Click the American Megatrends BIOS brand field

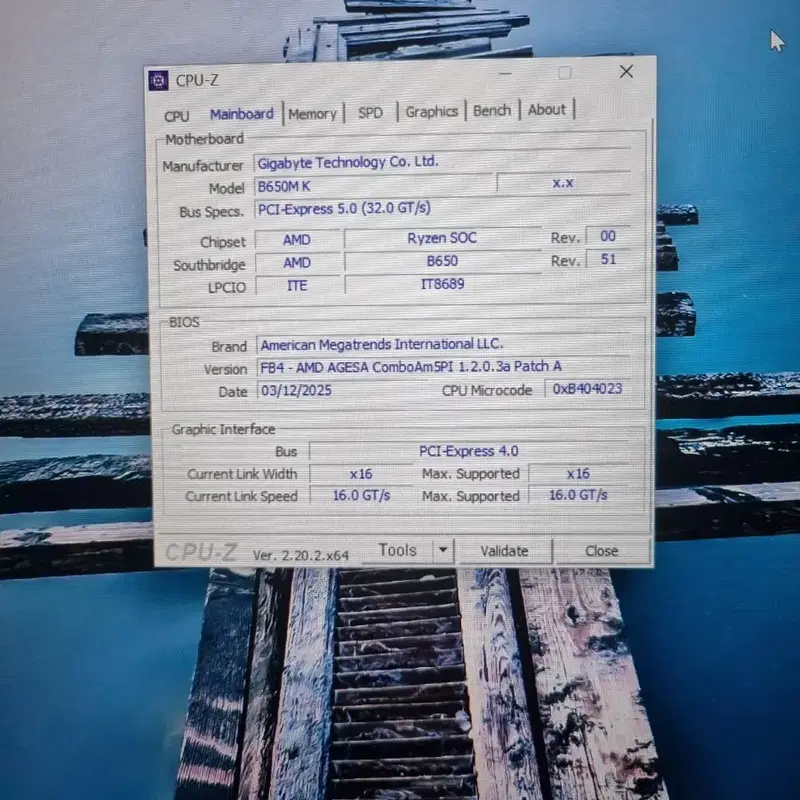pyautogui.click(x=444, y=344)
